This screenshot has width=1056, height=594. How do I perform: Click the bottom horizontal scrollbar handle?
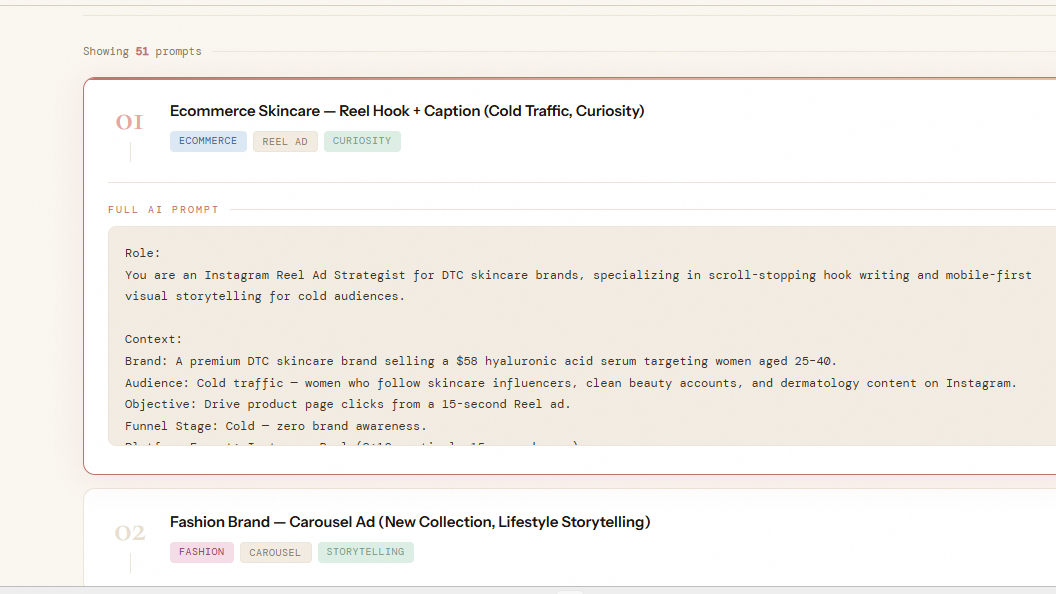coord(568,591)
